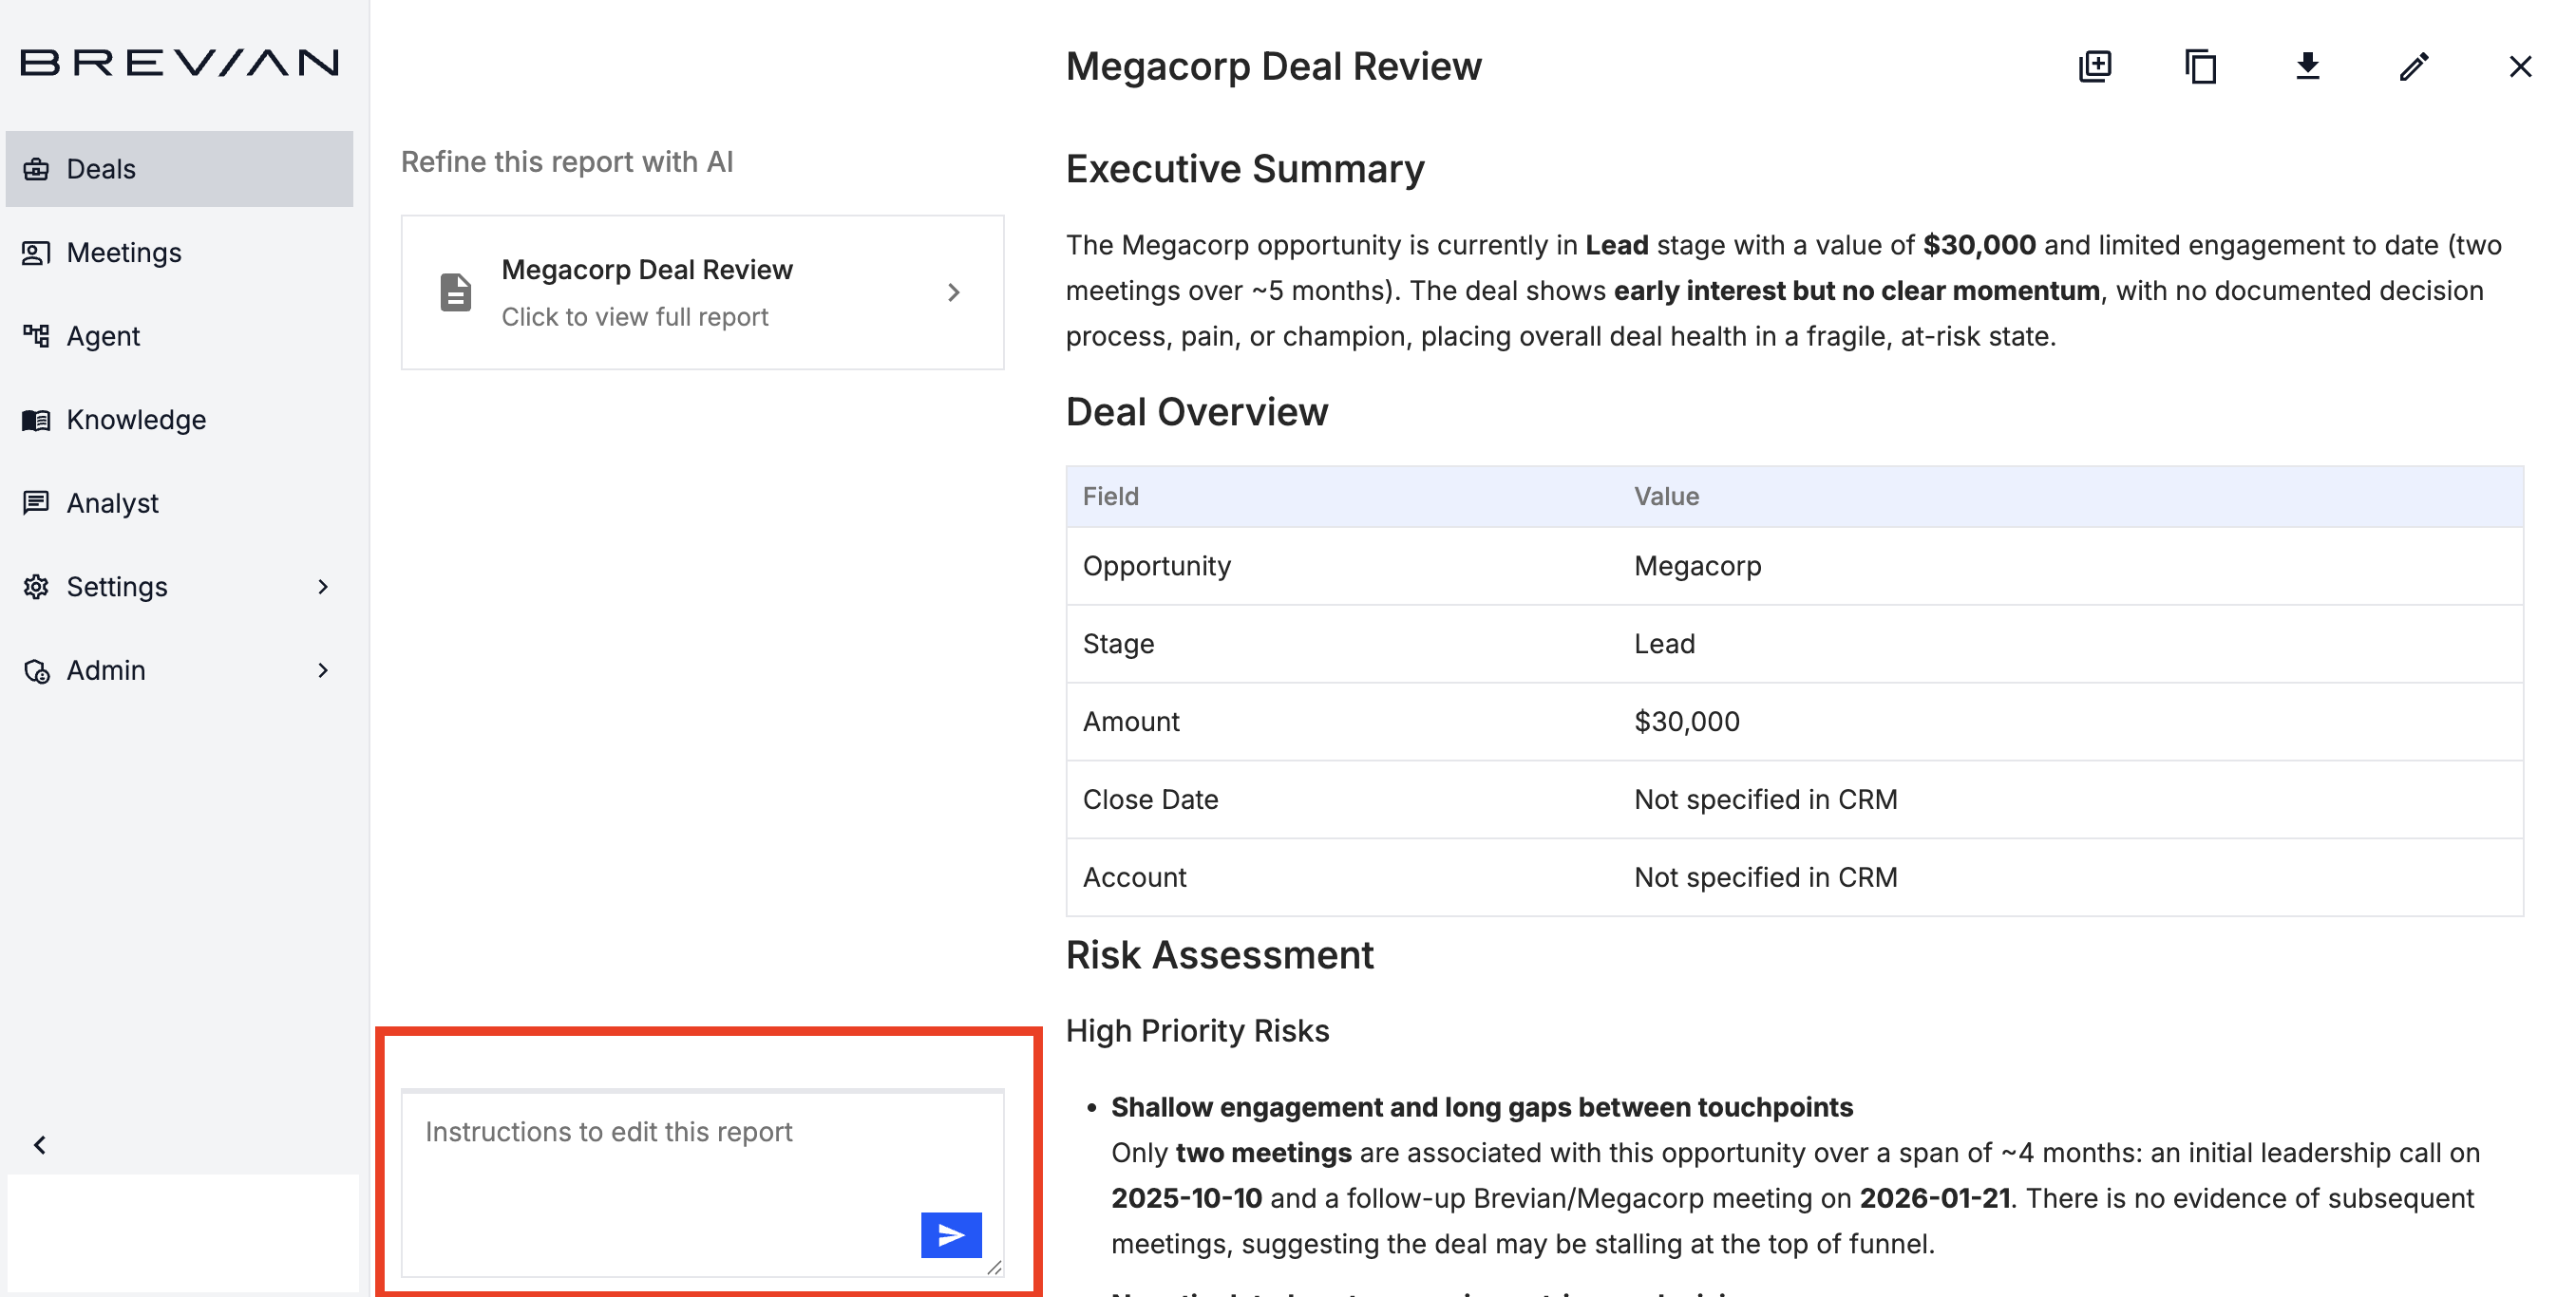Viewport: 2576px width, 1297px height.
Task: Click the add-to-library icon in report header
Action: [x=2095, y=67]
